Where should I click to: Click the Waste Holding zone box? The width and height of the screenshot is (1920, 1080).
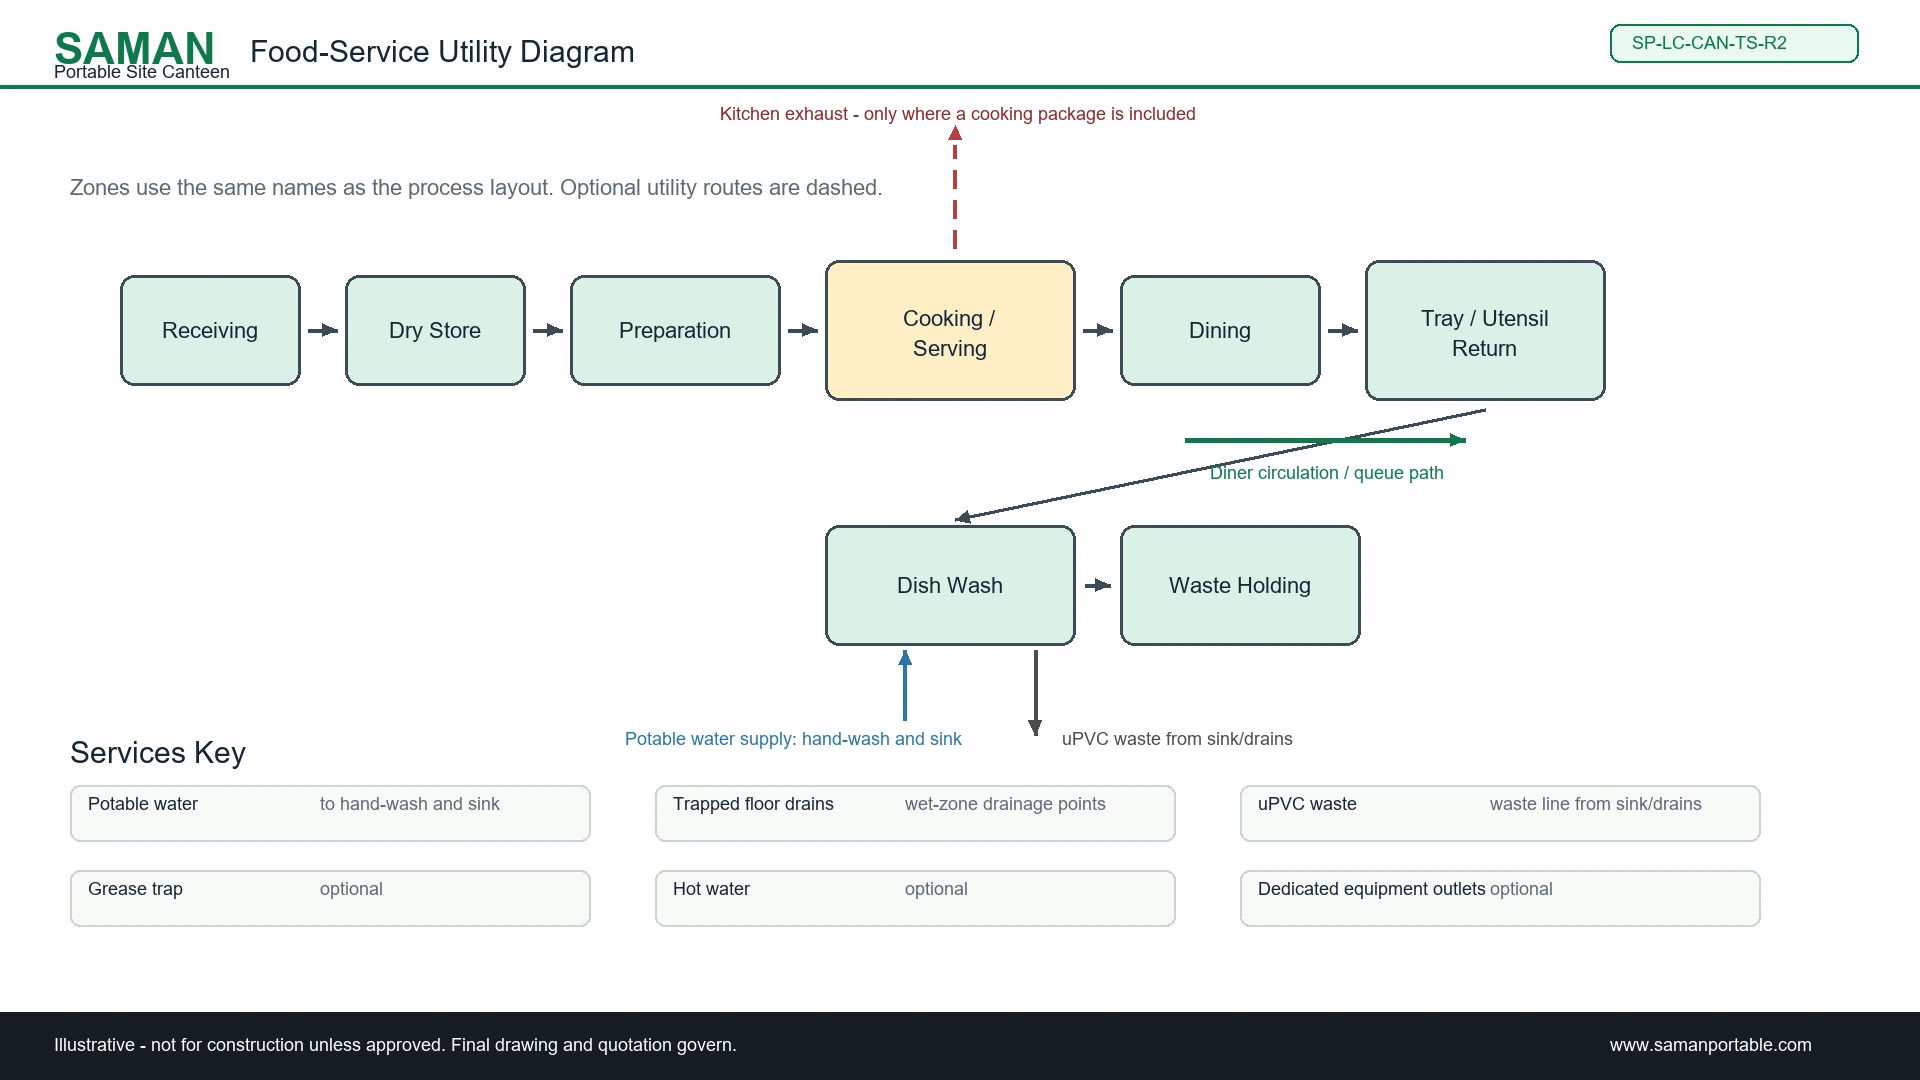point(1240,585)
